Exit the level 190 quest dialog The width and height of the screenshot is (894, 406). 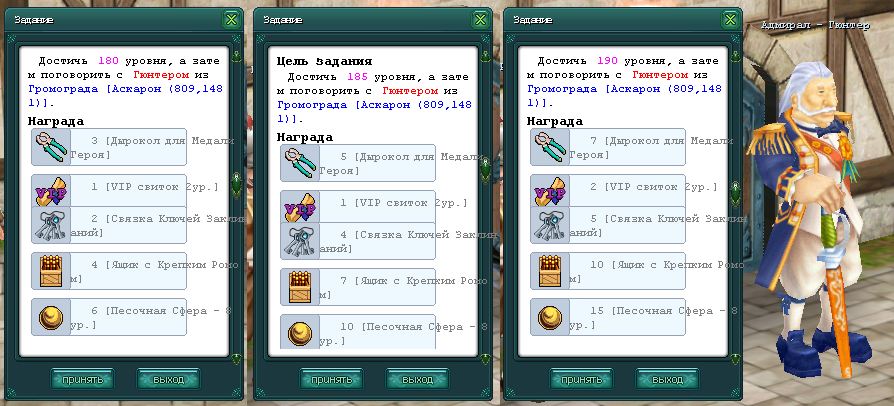click(667, 379)
